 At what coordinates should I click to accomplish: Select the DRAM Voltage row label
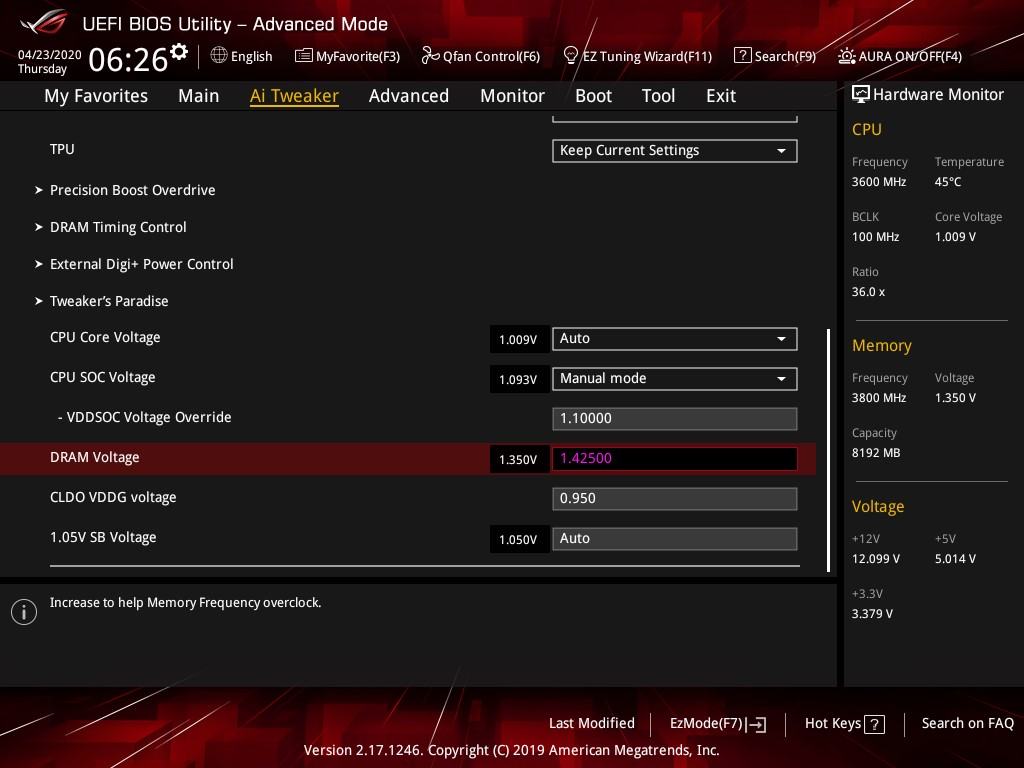tap(95, 458)
